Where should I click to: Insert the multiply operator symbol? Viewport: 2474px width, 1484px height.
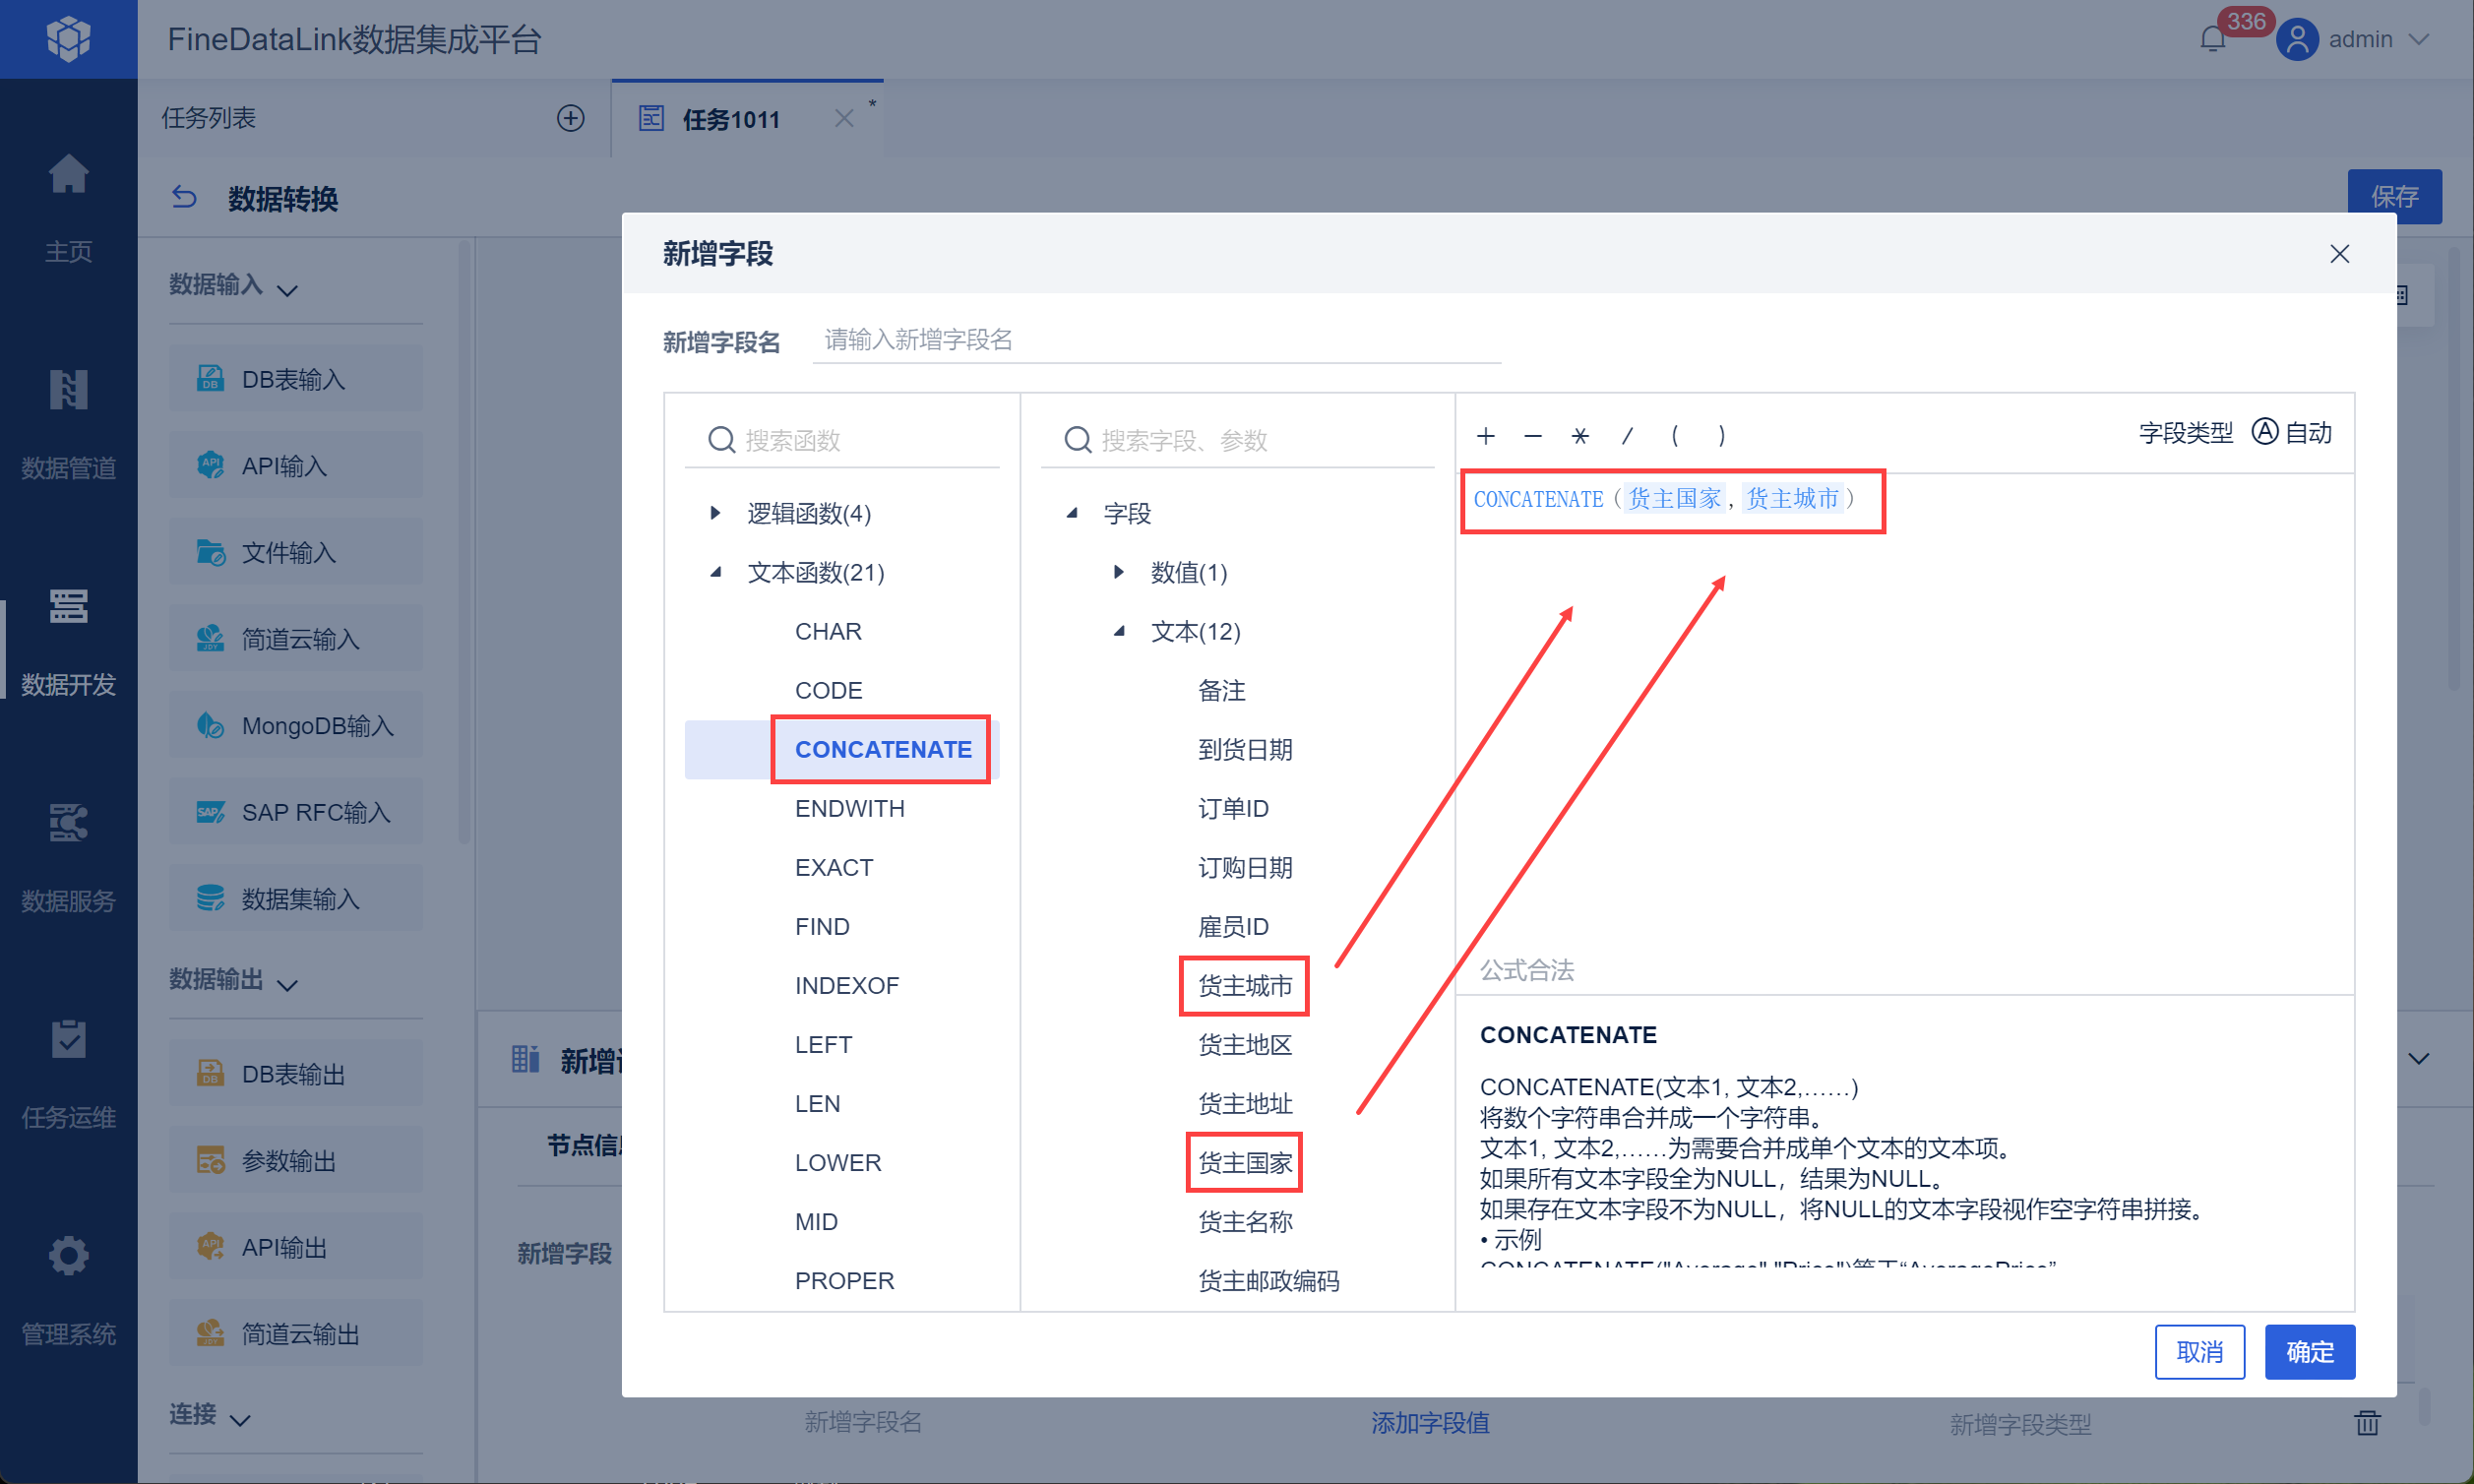coord(1580,436)
